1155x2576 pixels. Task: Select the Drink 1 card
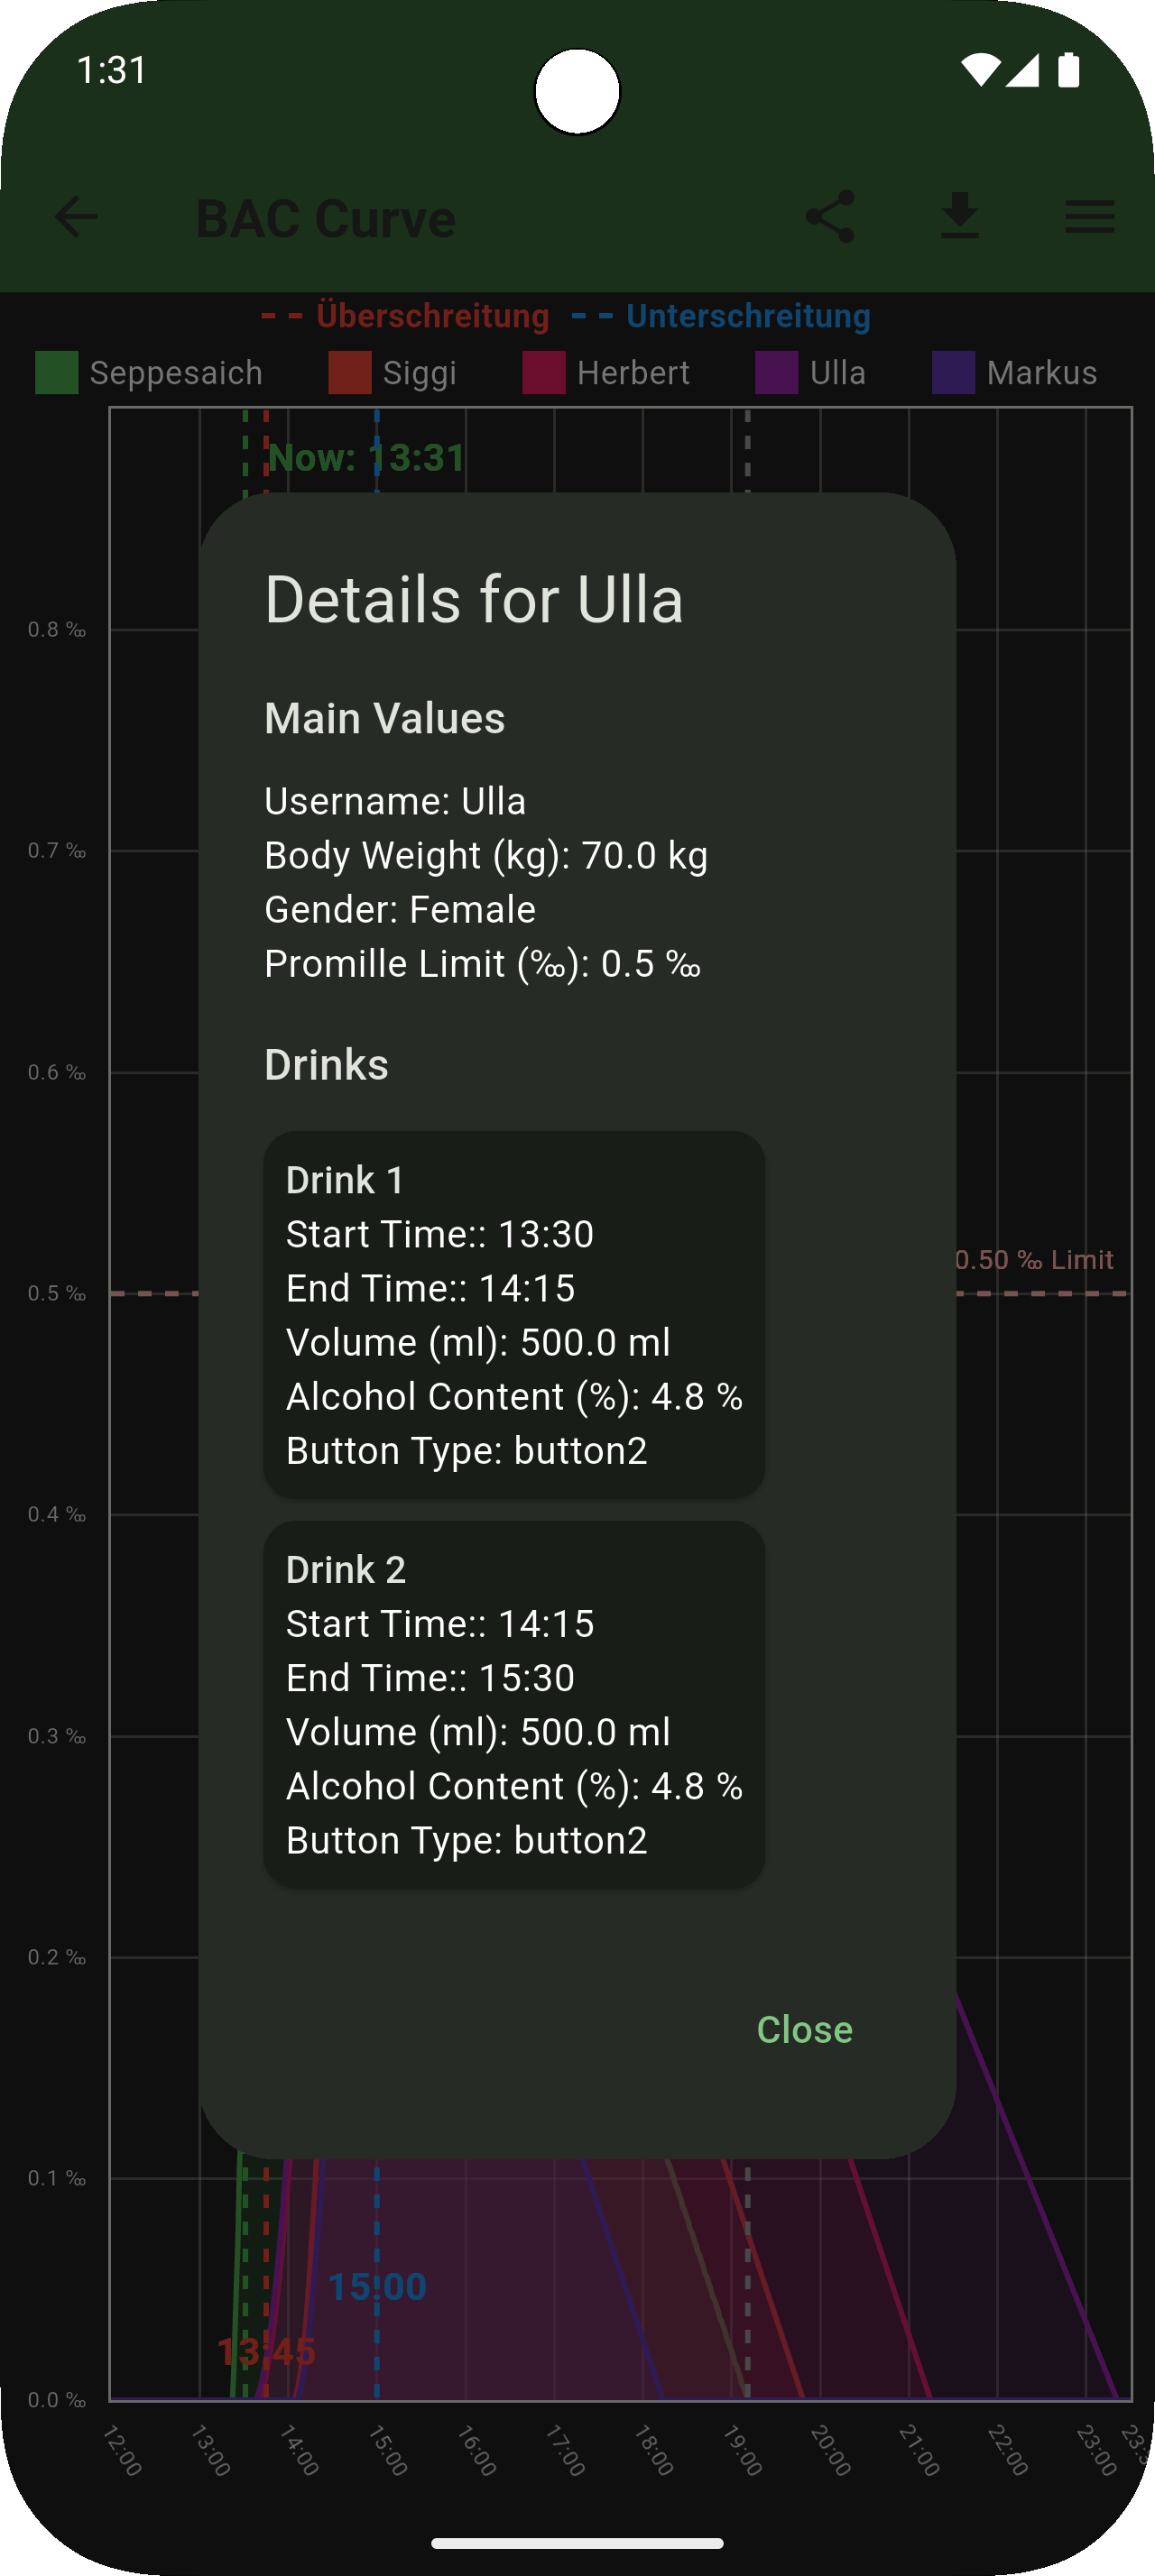[514, 1314]
